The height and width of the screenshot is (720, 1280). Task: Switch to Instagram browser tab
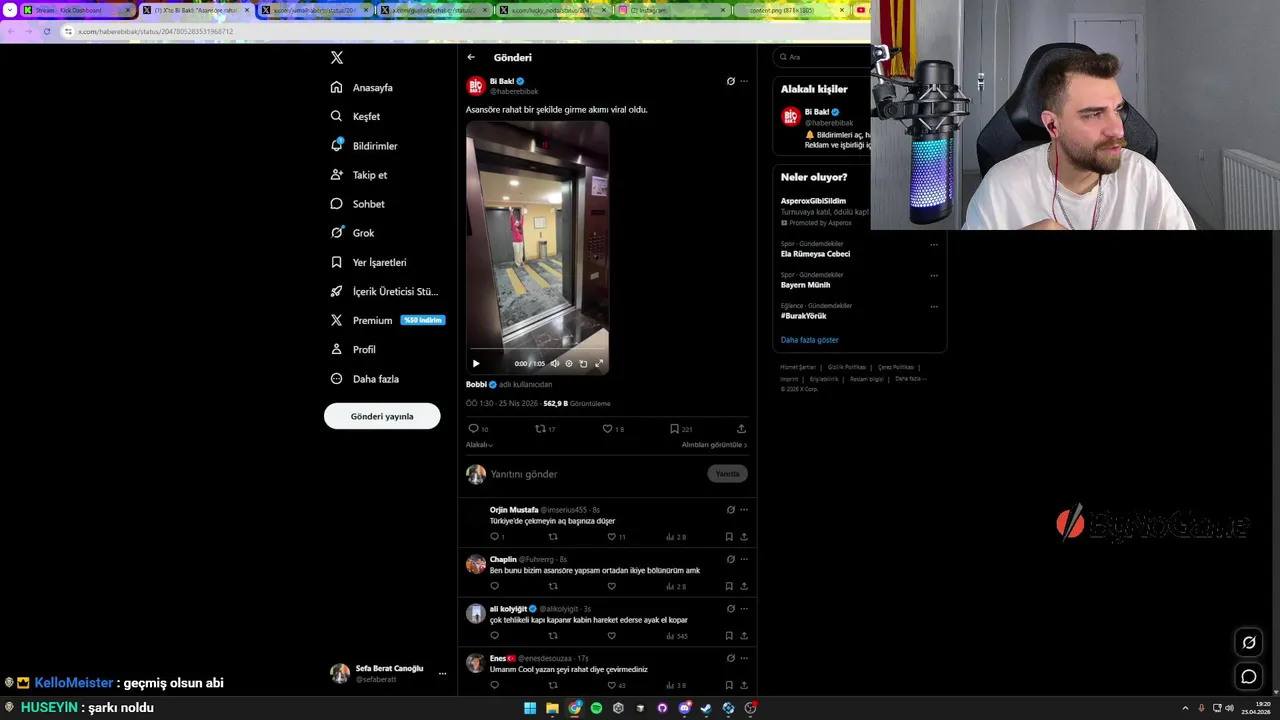[x=669, y=10]
